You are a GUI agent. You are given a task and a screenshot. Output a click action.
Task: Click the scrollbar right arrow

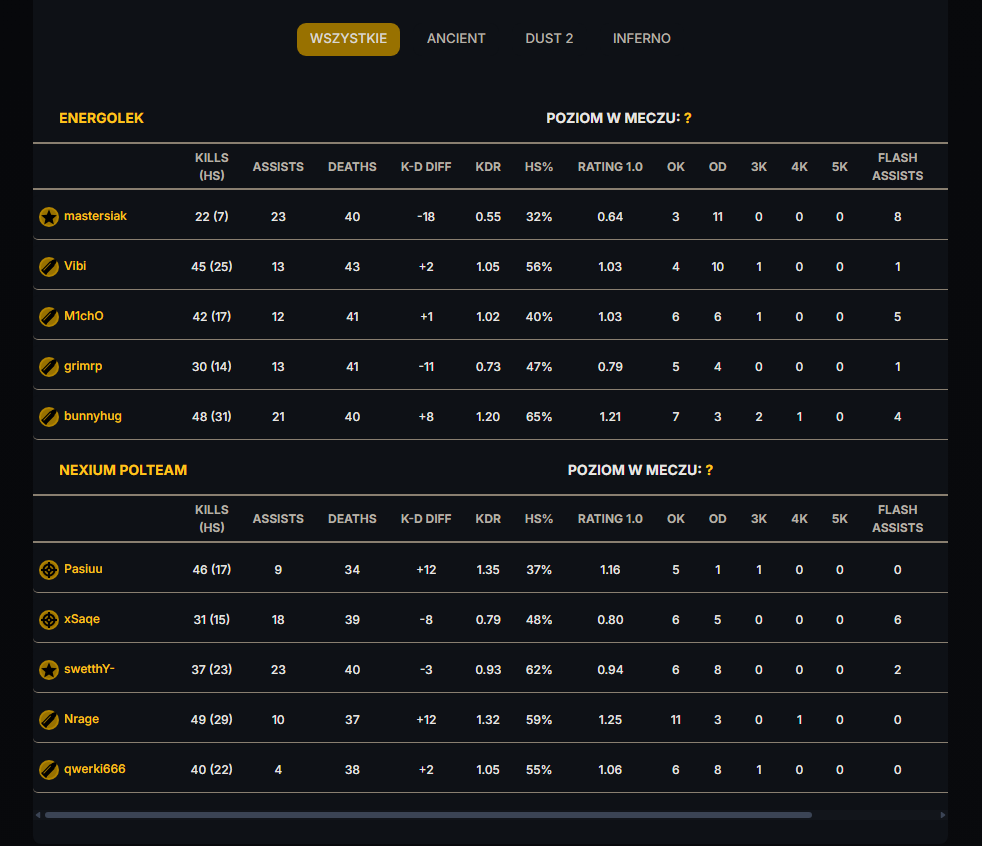[x=943, y=815]
